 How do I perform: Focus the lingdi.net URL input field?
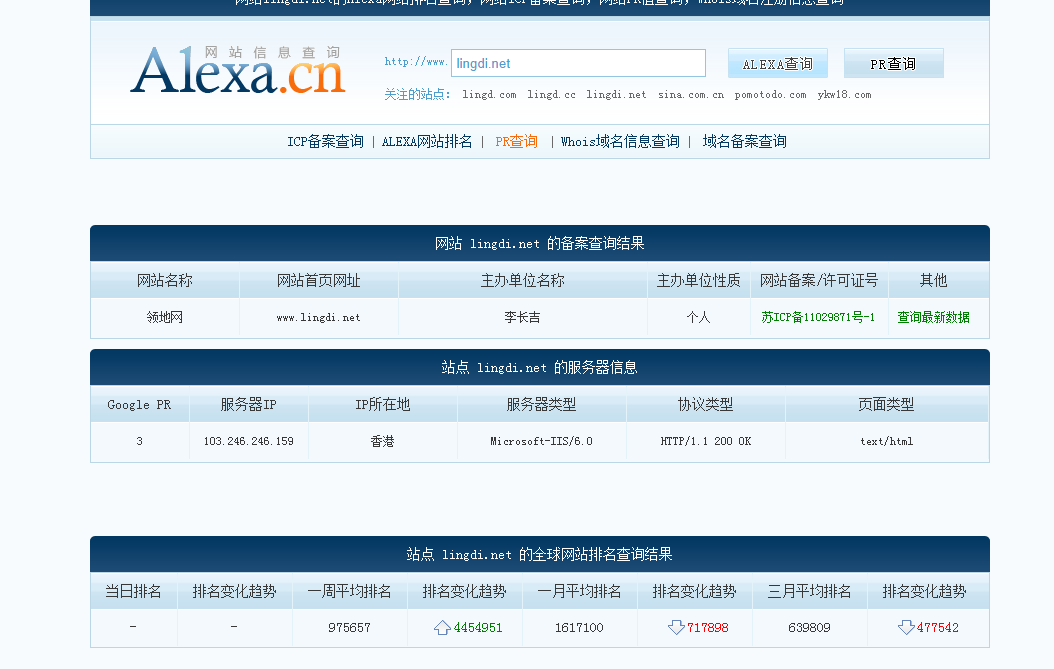578,63
